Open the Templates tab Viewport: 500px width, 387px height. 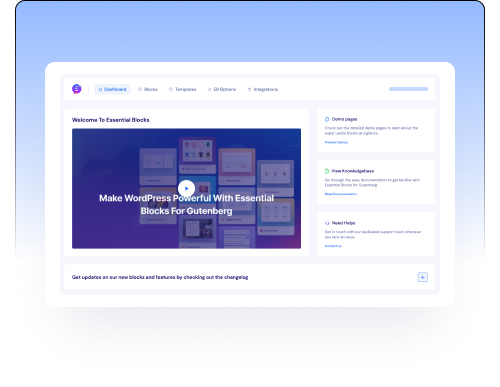tap(183, 89)
